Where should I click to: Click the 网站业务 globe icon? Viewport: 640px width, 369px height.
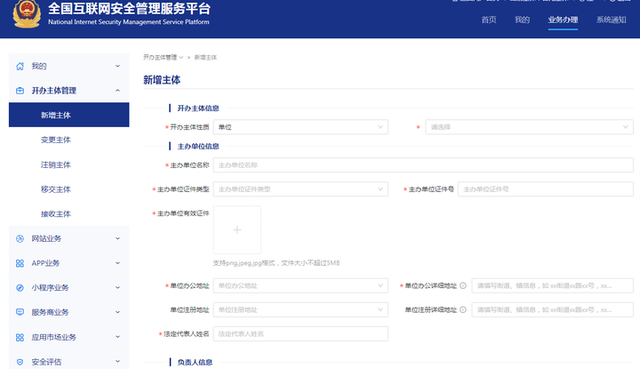[x=20, y=239]
